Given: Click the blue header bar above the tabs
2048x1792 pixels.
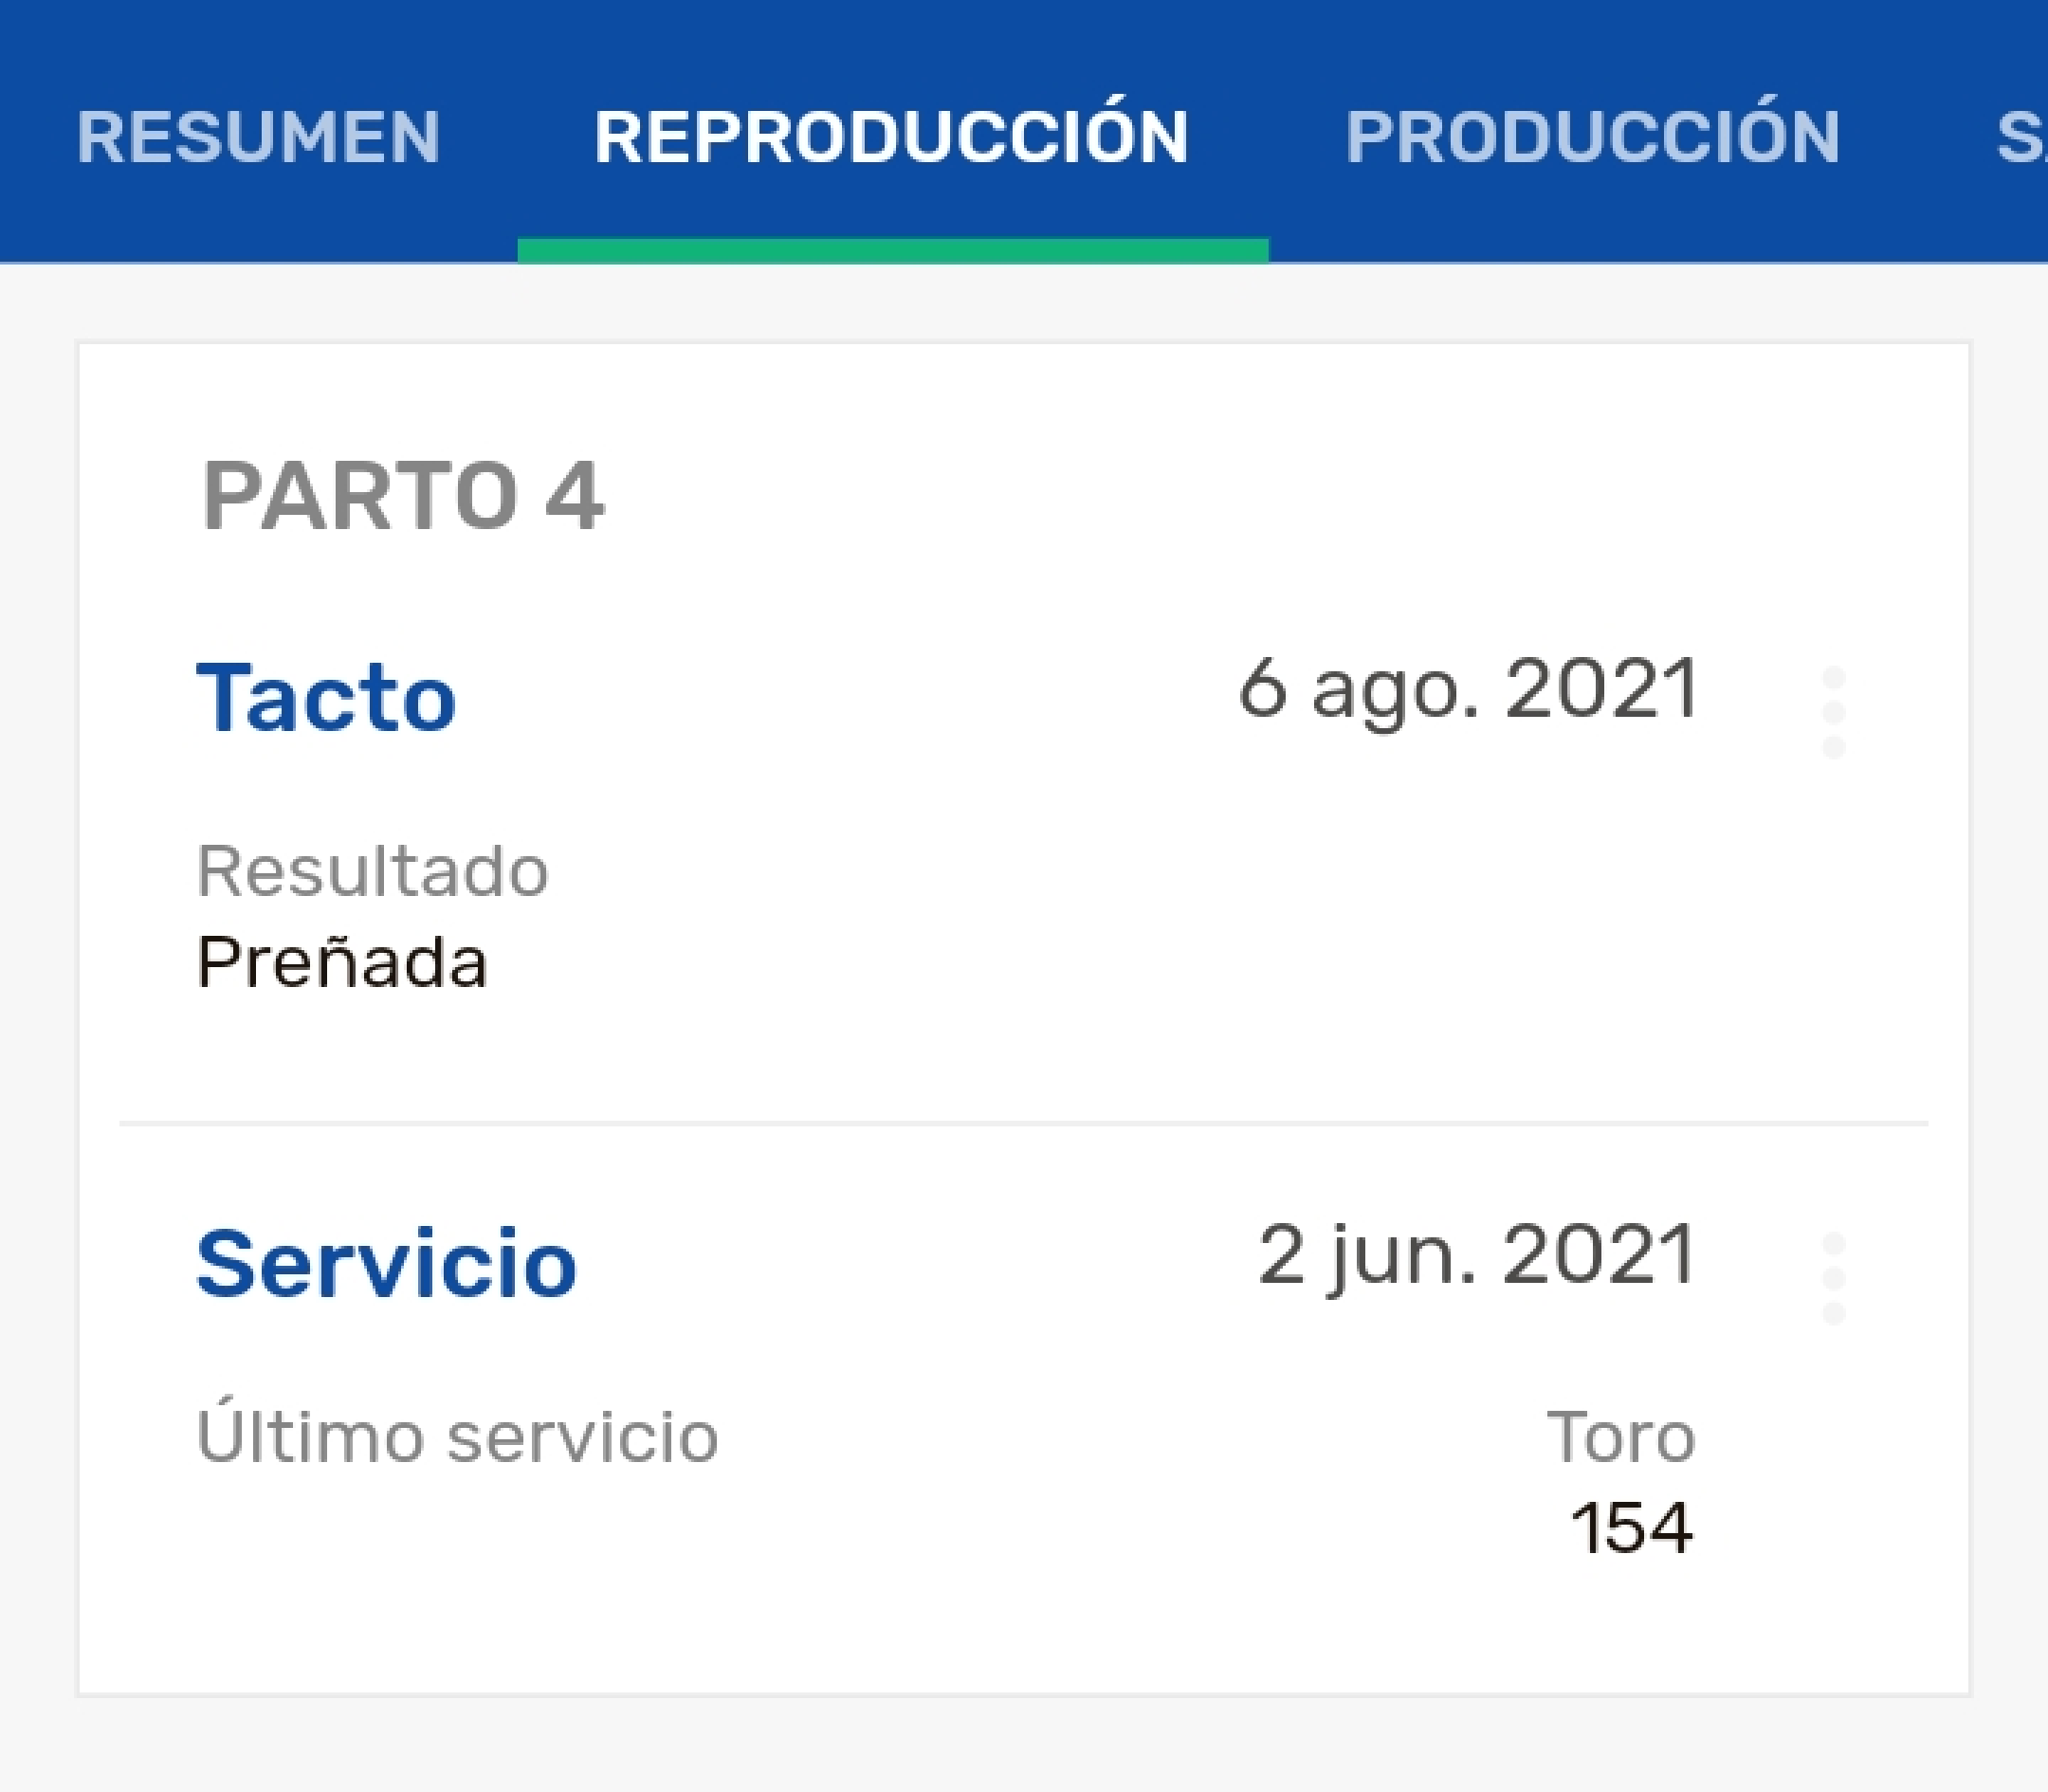Looking at the screenshot, I should (1023, 35).
